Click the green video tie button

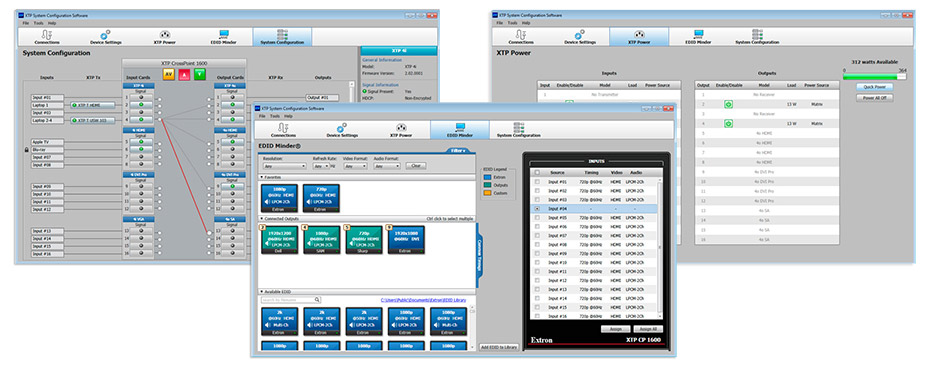(200, 74)
